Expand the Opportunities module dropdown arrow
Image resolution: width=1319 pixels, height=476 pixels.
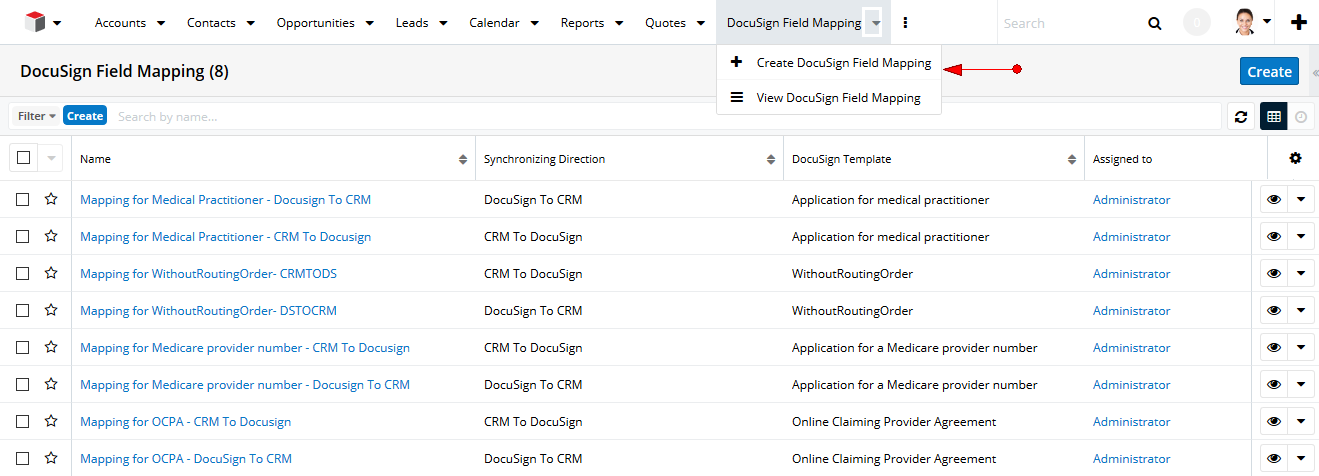[x=370, y=23]
